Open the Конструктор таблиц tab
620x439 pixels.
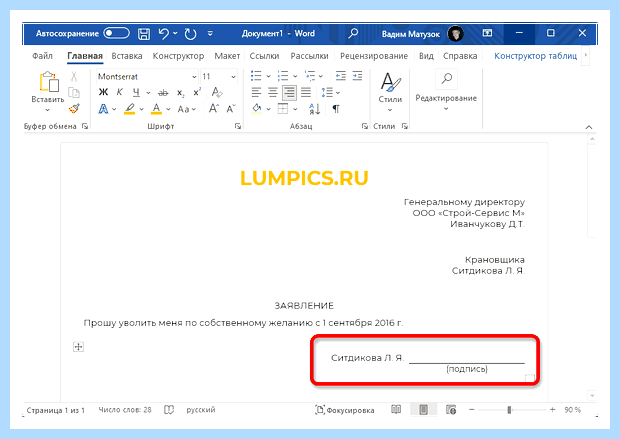tap(535, 56)
